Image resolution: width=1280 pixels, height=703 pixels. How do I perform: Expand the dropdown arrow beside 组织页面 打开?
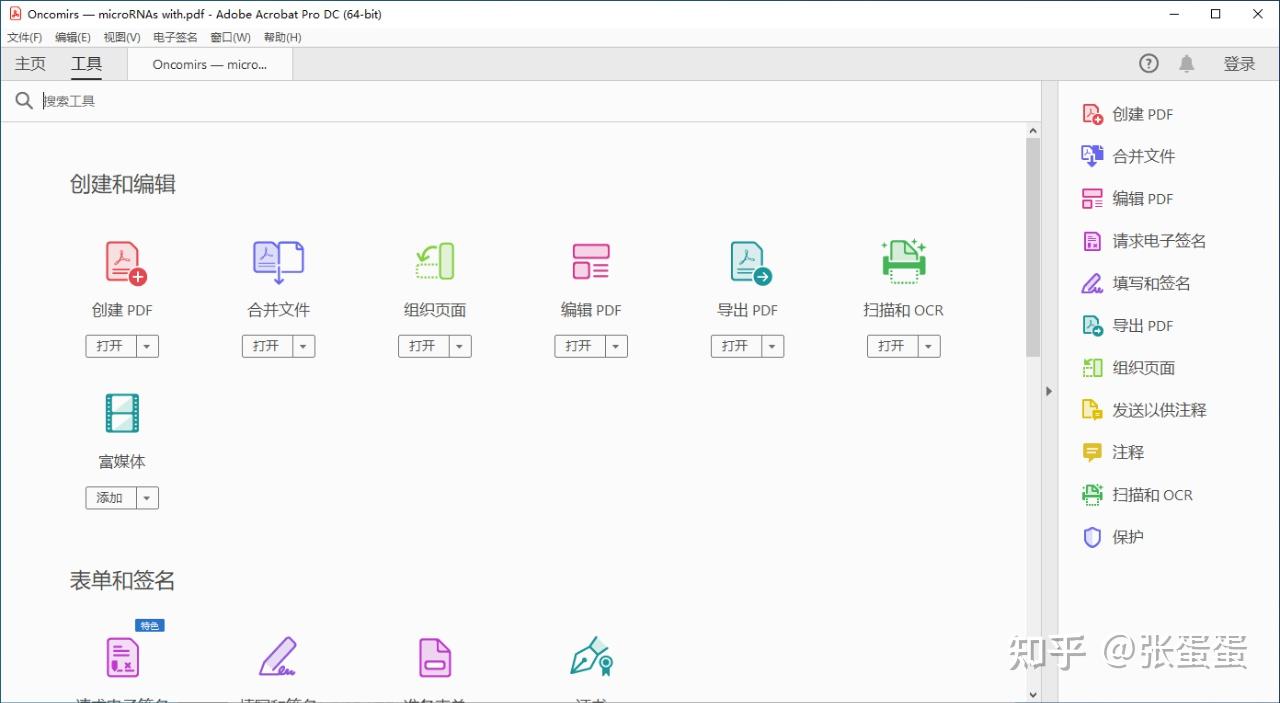pyautogui.click(x=460, y=346)
